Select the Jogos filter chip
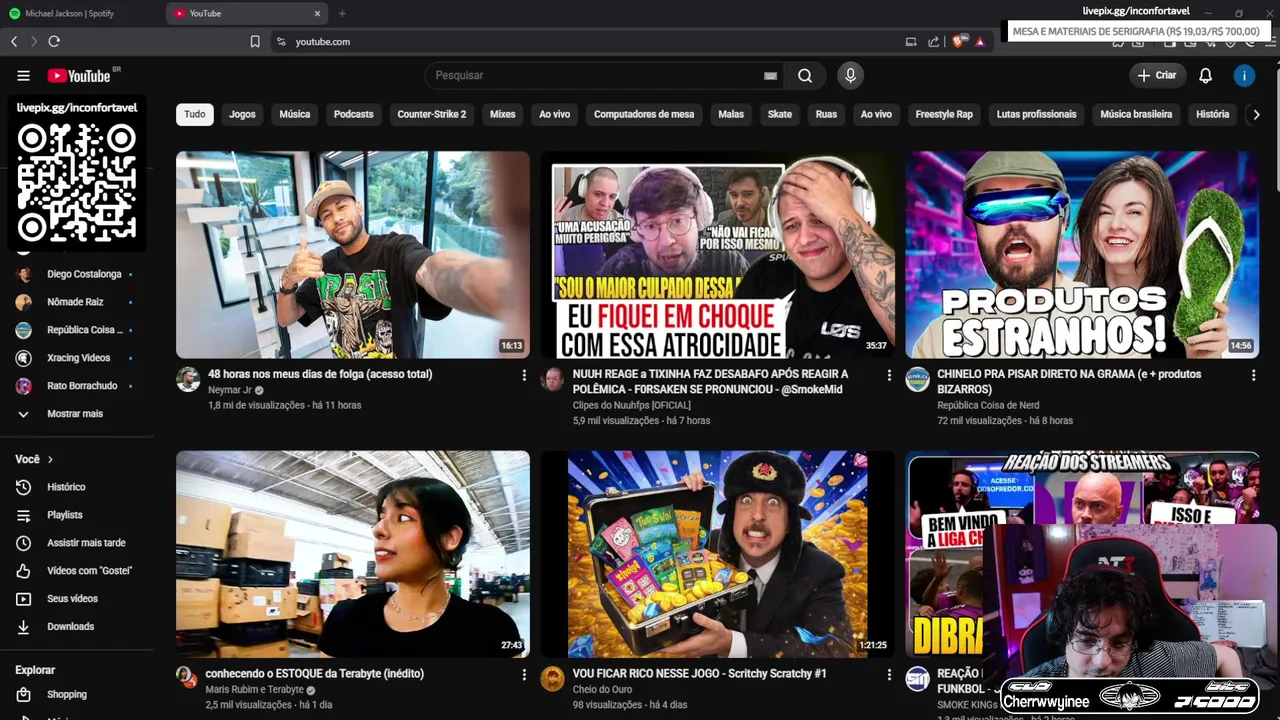 [242, 114]
